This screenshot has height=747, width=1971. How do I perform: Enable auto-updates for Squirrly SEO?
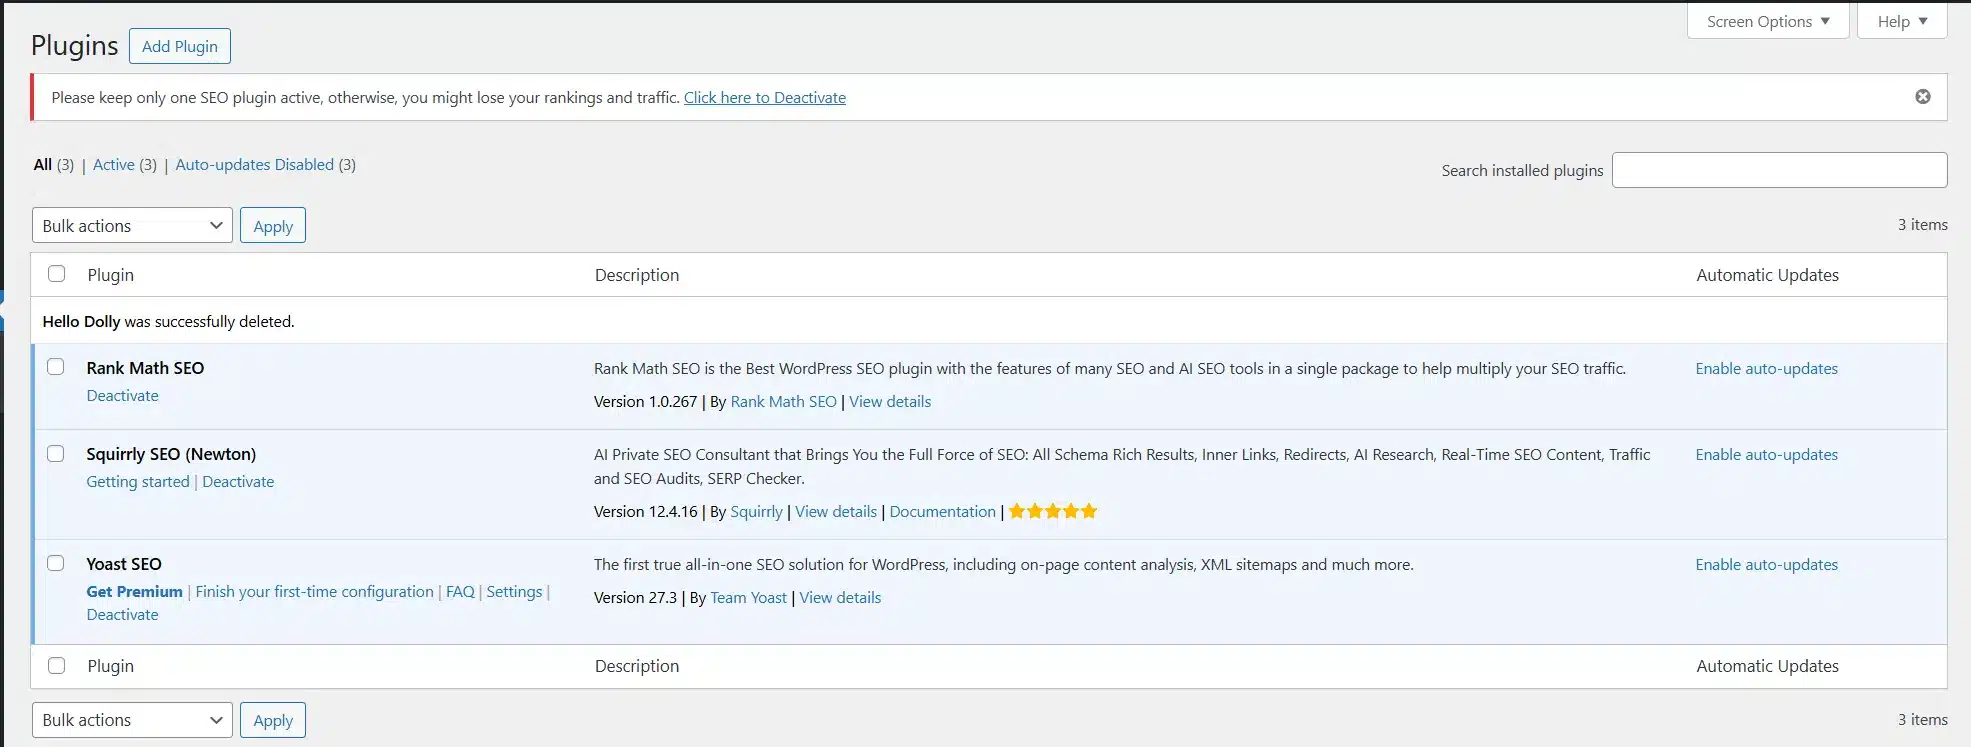tap(1766, 454)
